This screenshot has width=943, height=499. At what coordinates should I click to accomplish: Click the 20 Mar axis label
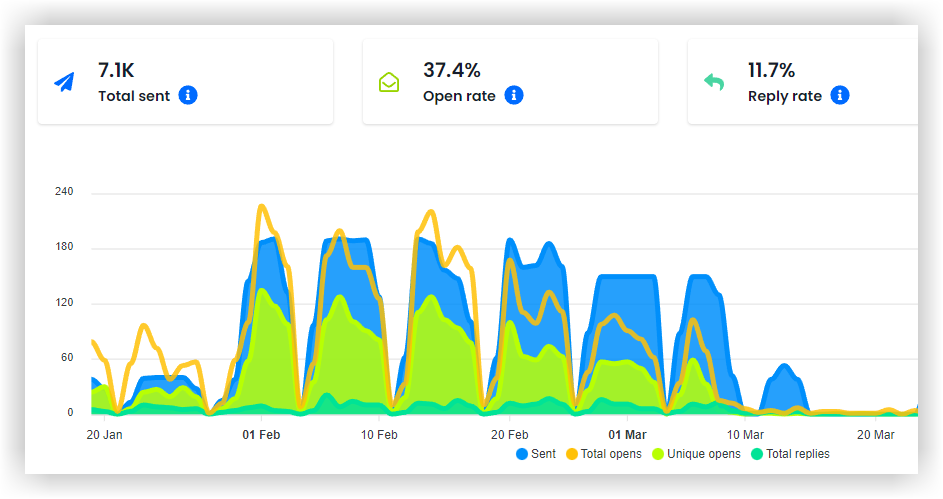[x=875, y=435]
